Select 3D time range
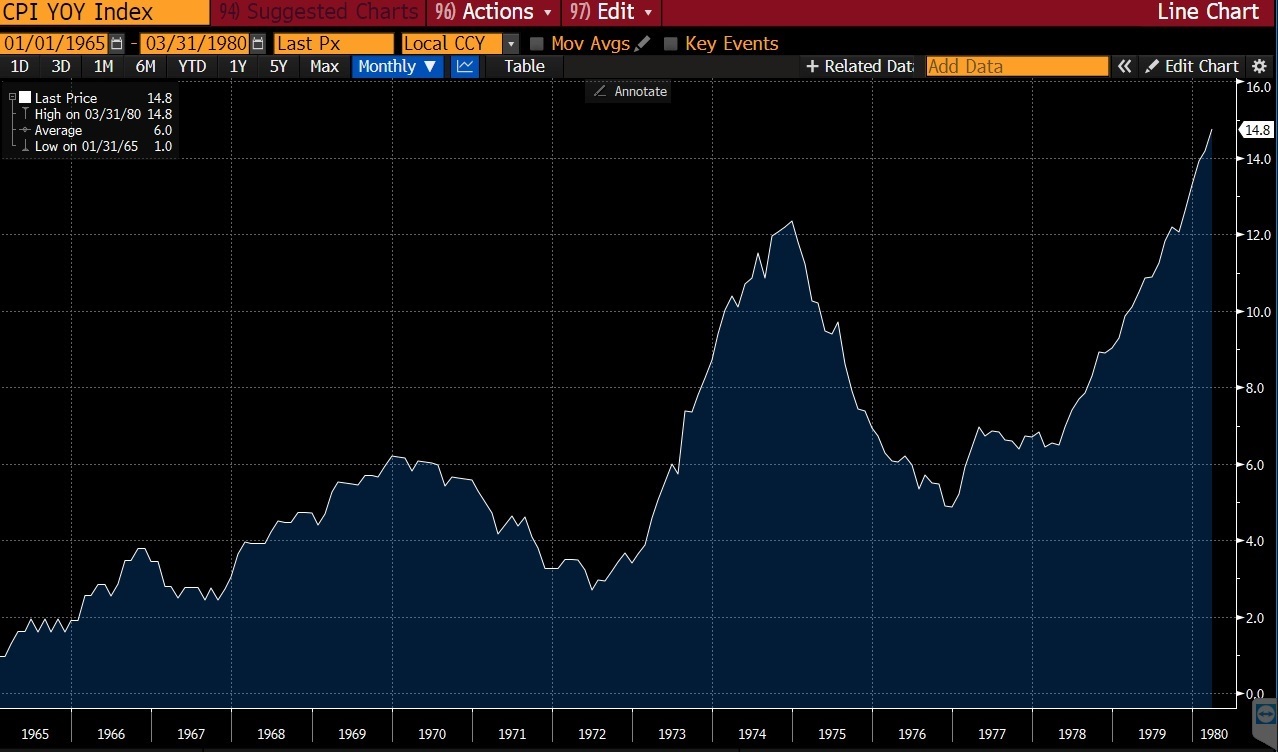The height and width of the screenshot is (752, 1278). 61,66
